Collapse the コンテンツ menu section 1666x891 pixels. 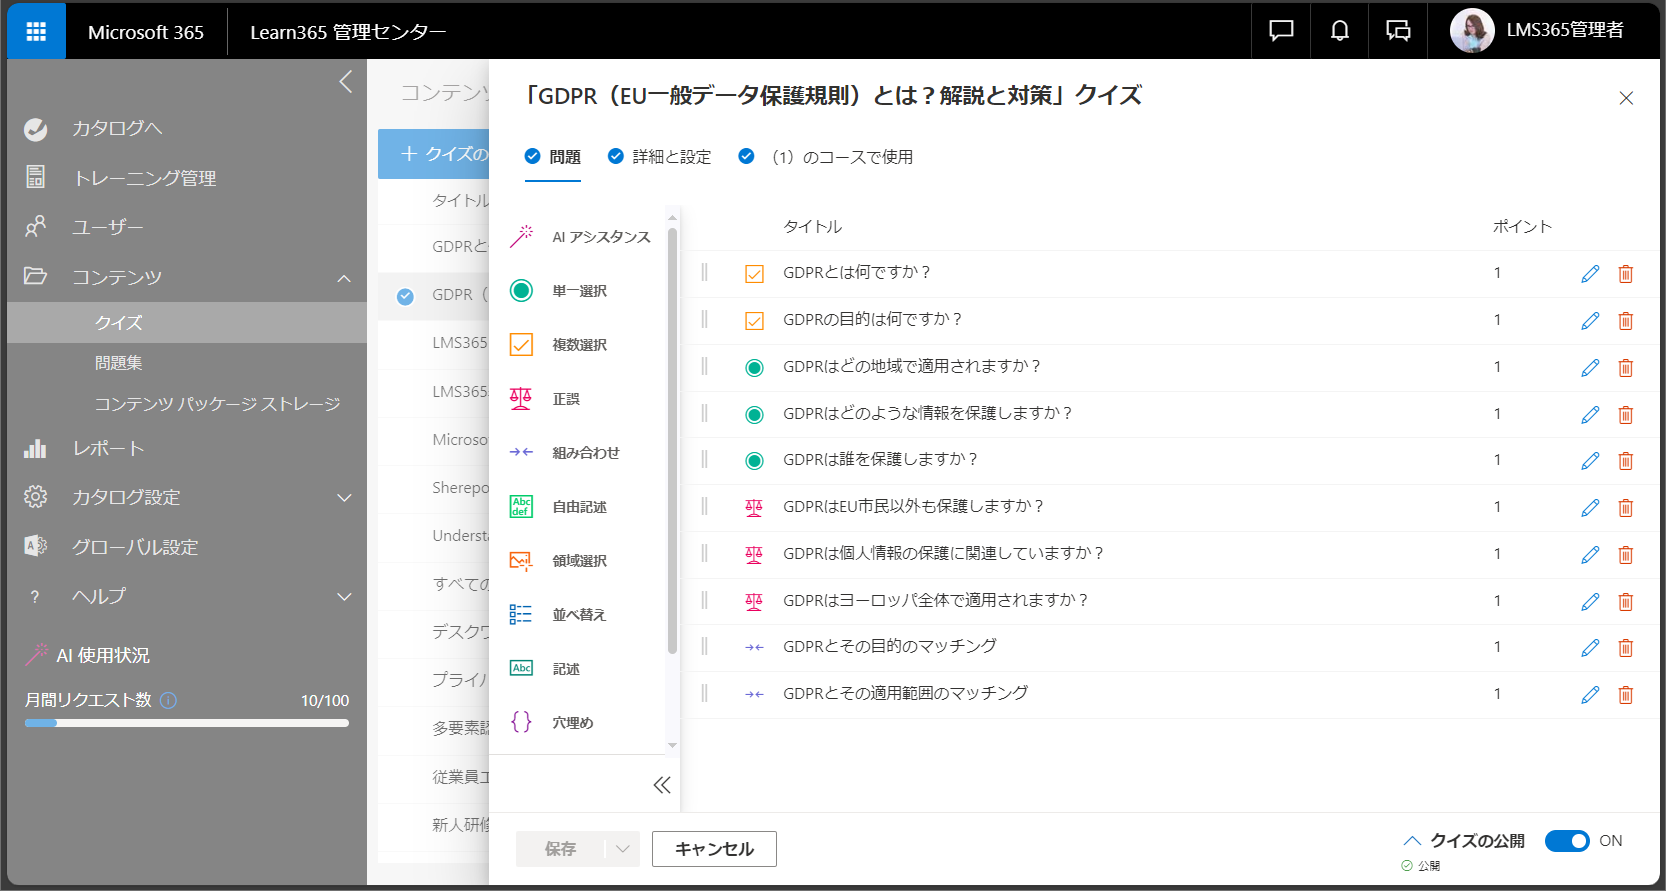tap(344, 278)
